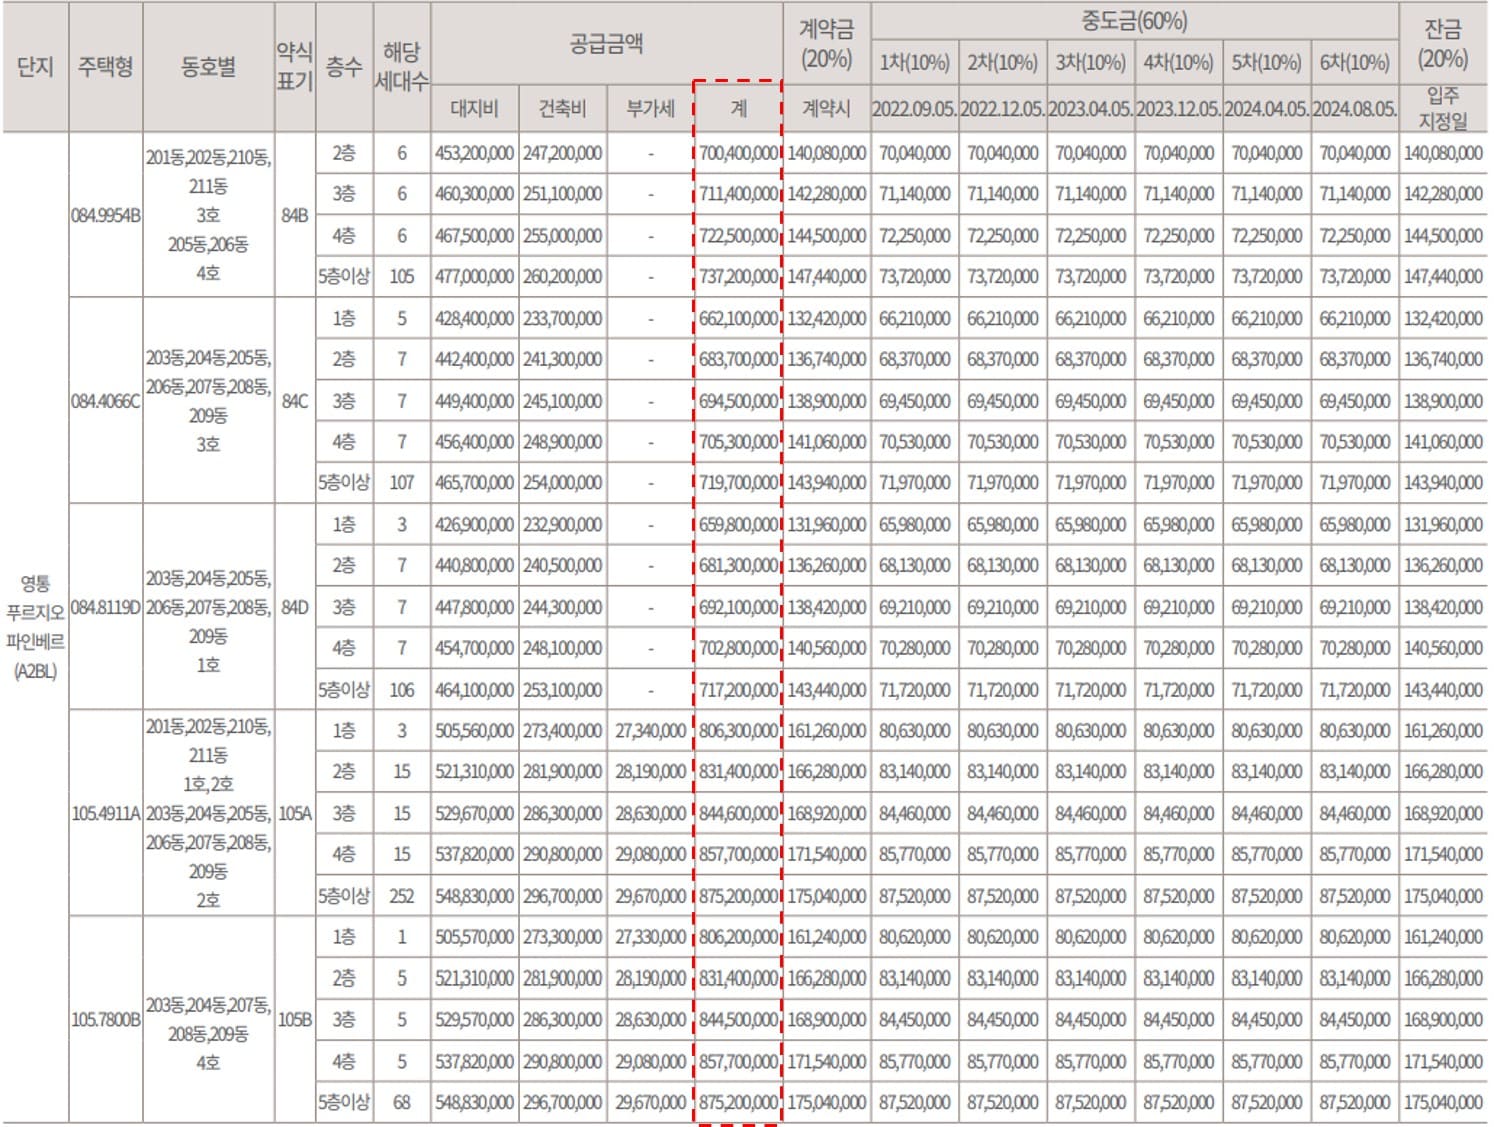Select total price '844,500,000'
The height and width of the screenshot is (1127, 1494).
pyautogui.click(x=738, y=1020)
